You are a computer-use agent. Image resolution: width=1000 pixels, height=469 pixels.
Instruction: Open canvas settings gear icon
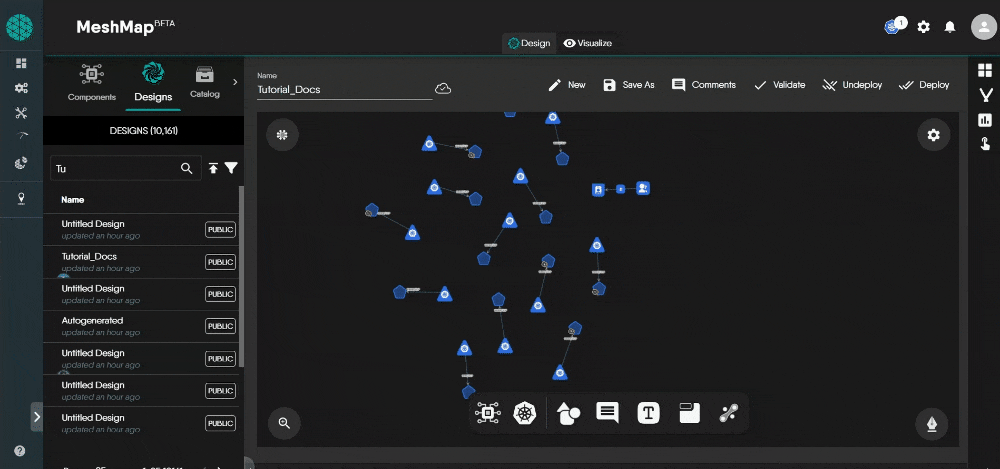(933, 135)
